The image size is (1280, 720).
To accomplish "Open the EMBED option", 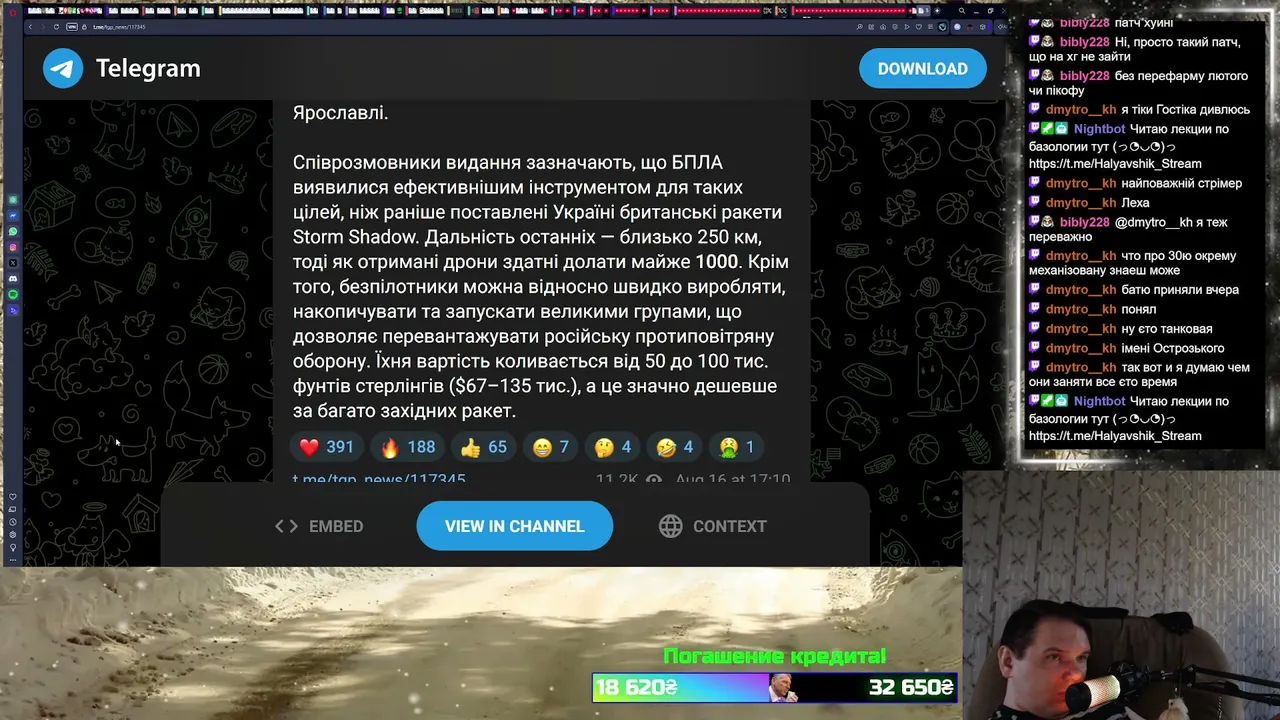I will (319, 526).
